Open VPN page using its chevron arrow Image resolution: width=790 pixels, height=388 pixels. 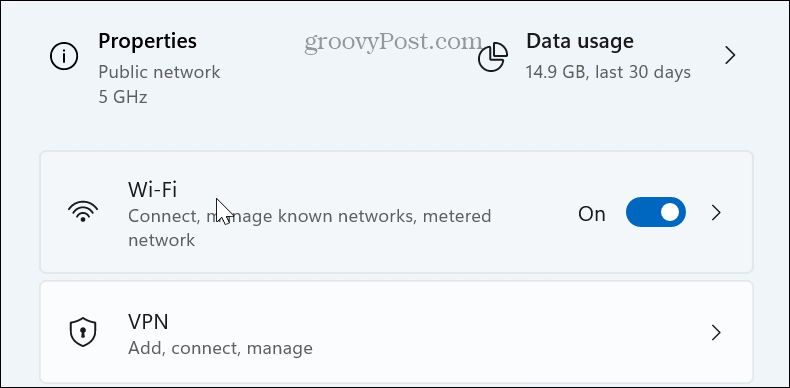pos(716,333)
